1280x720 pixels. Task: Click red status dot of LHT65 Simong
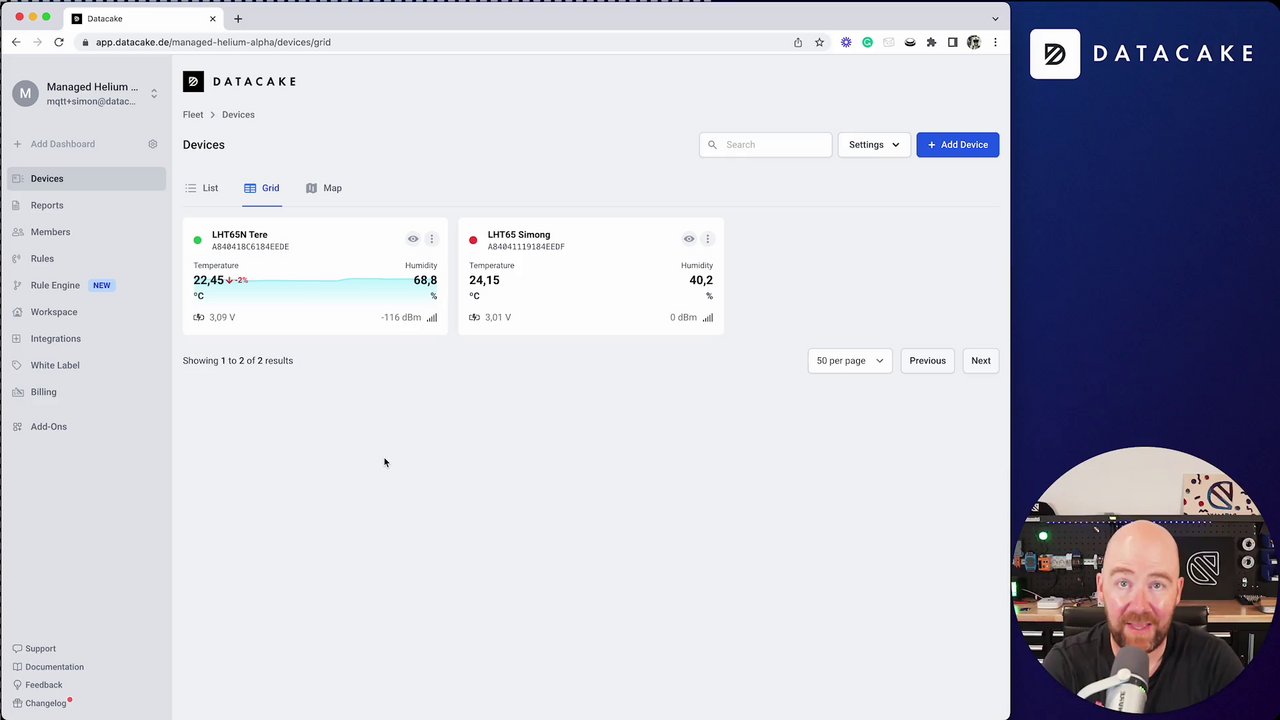[473, 240]
